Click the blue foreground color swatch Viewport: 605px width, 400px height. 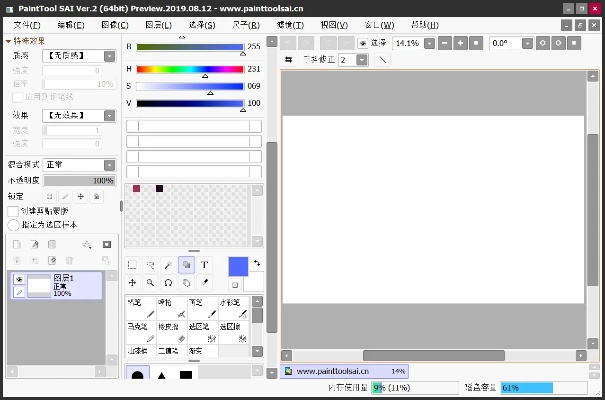point(238,266)
